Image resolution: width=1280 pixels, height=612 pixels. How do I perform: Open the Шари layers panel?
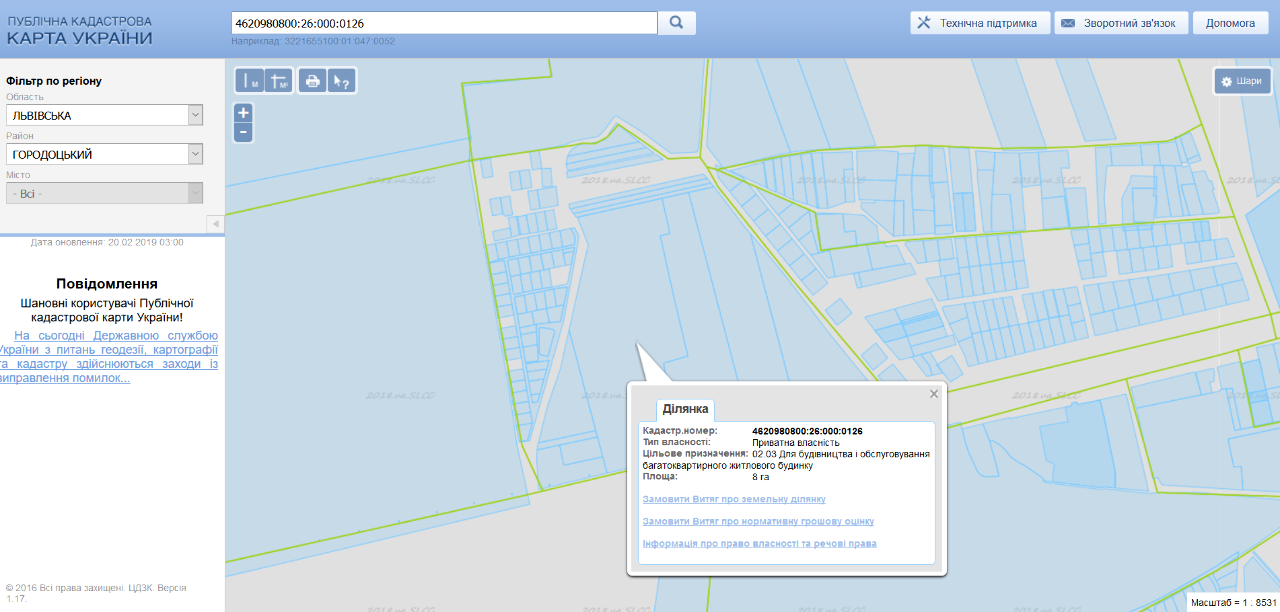pos(1241,82)
